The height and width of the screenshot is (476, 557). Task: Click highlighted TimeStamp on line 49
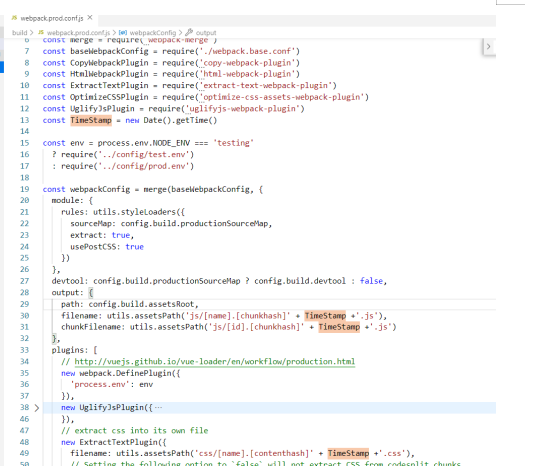tap(348, 453)
